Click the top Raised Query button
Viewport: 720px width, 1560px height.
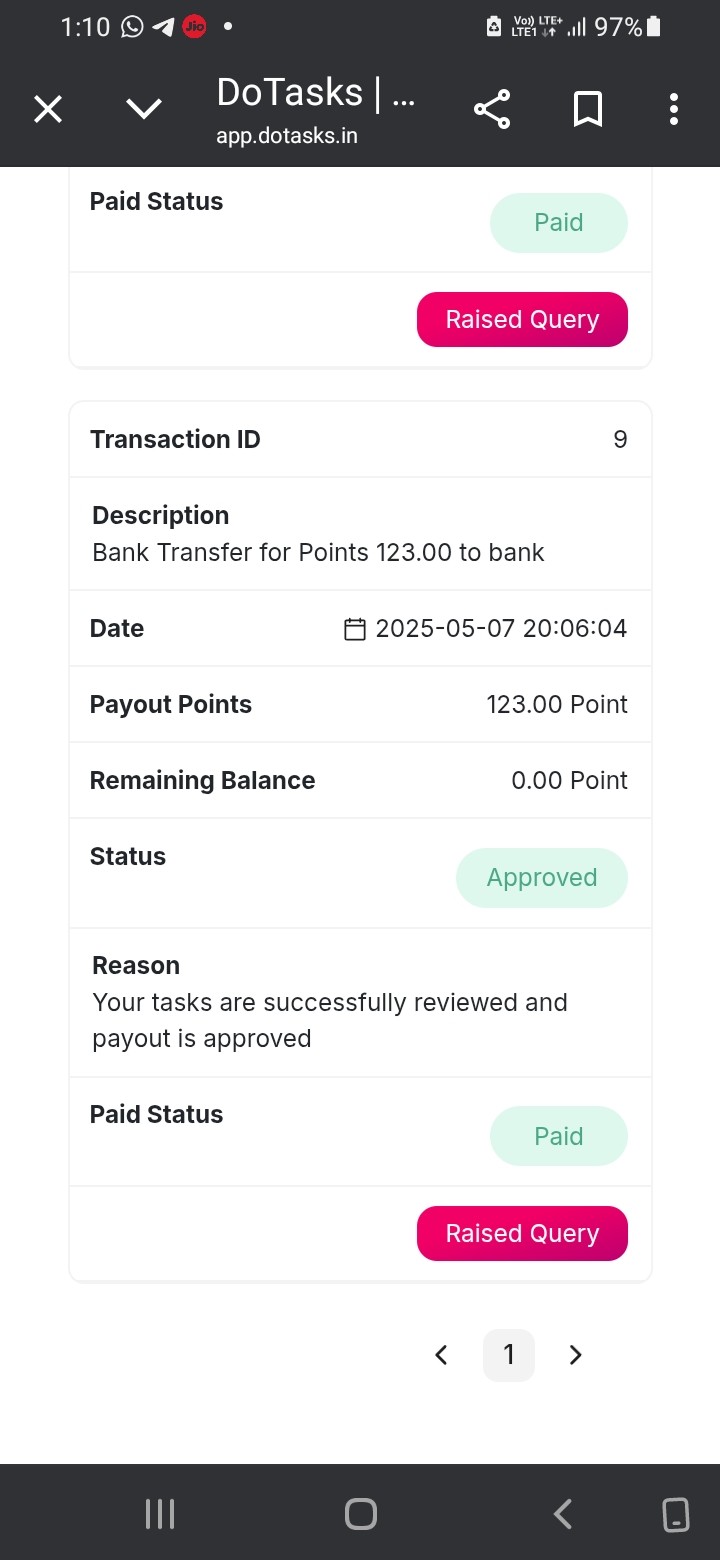(522, 319)
